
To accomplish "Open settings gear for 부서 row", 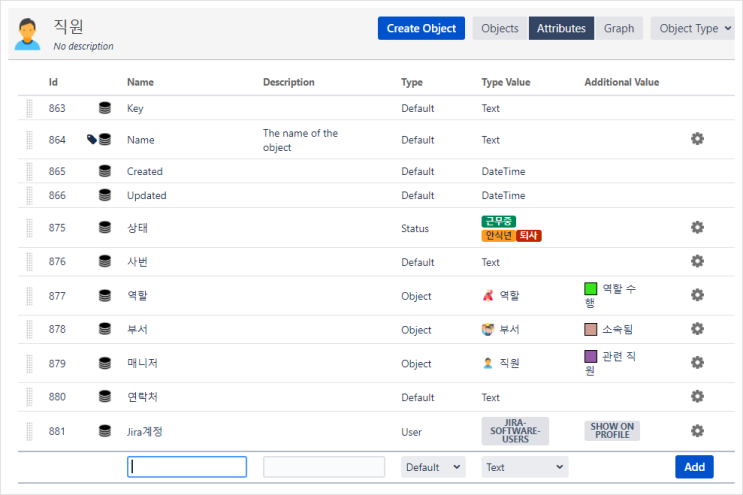I will (697, 329).
